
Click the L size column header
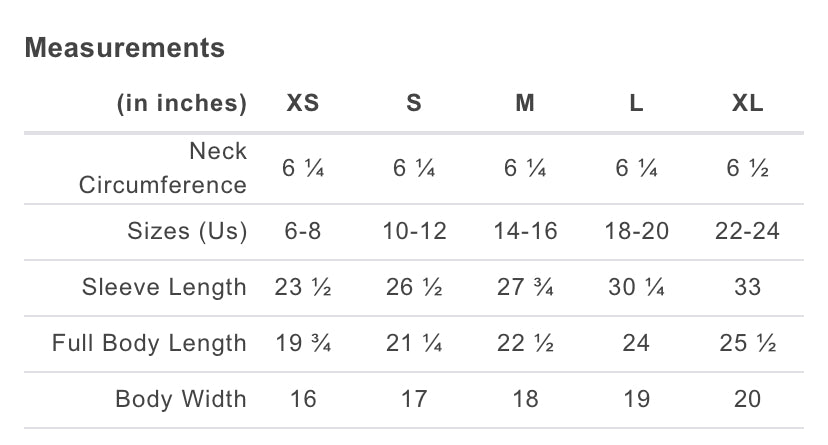[x=636, y=103]
